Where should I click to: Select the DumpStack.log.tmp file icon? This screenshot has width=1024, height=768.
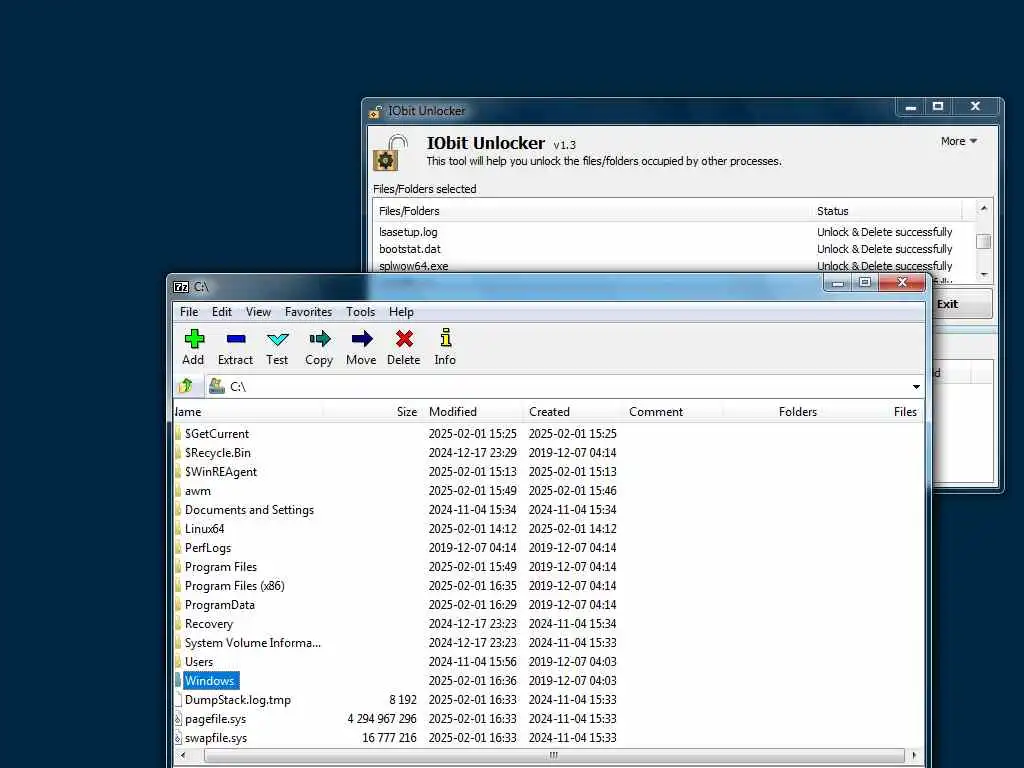click(178, 700)
